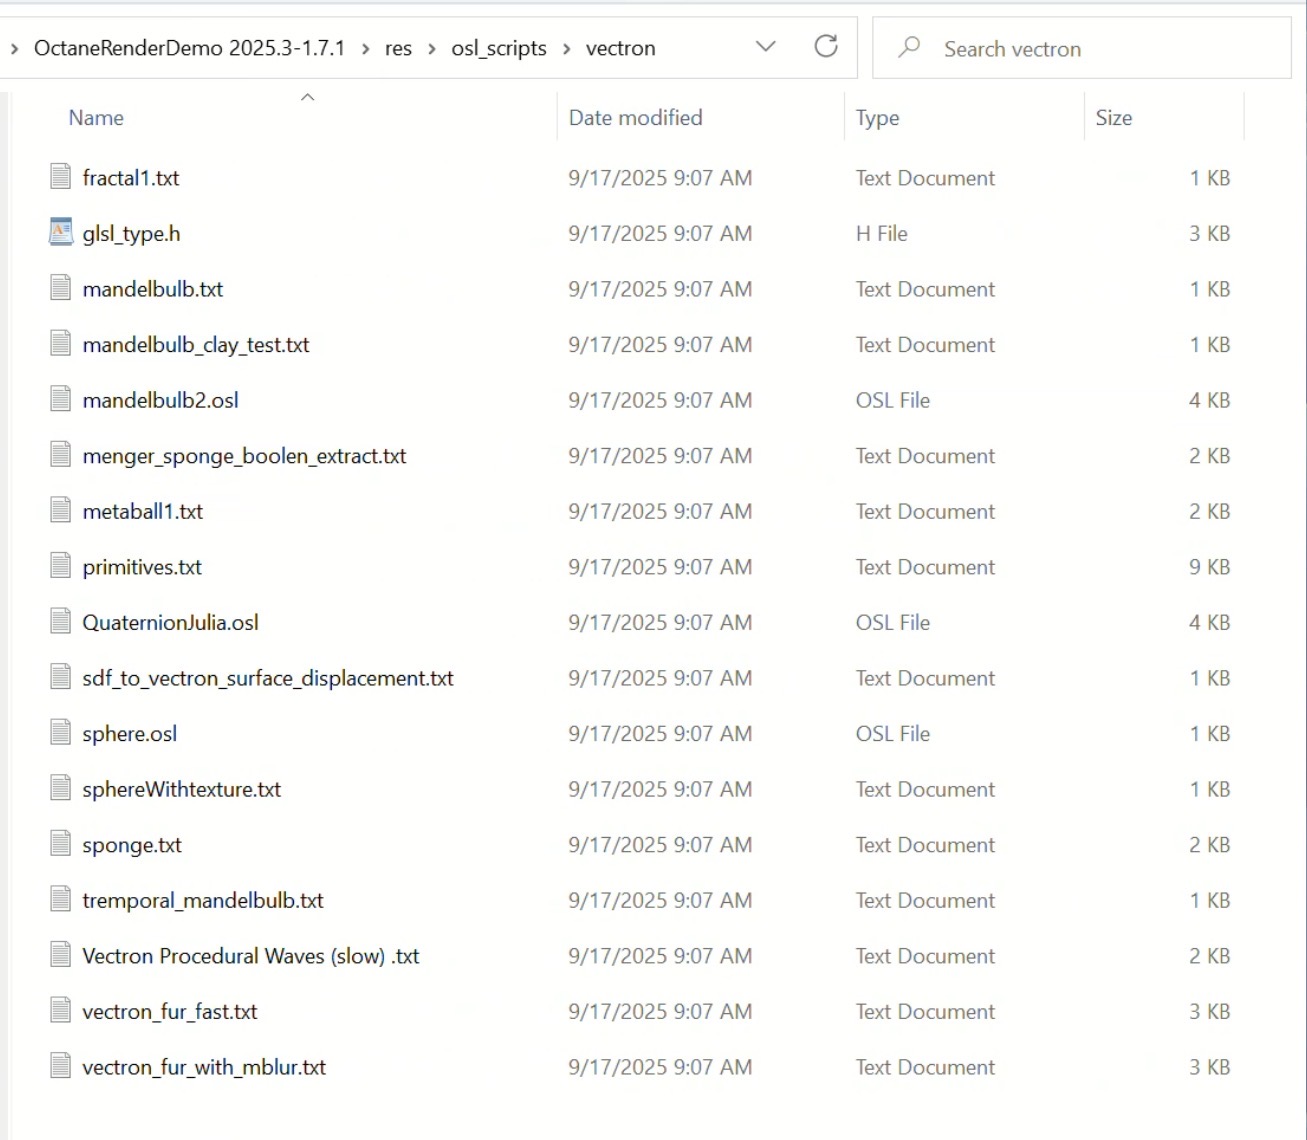Pick the mandelbulb_clay_test.txt file name
This screenshot has width=1307, height=1140.
point(196,345)
